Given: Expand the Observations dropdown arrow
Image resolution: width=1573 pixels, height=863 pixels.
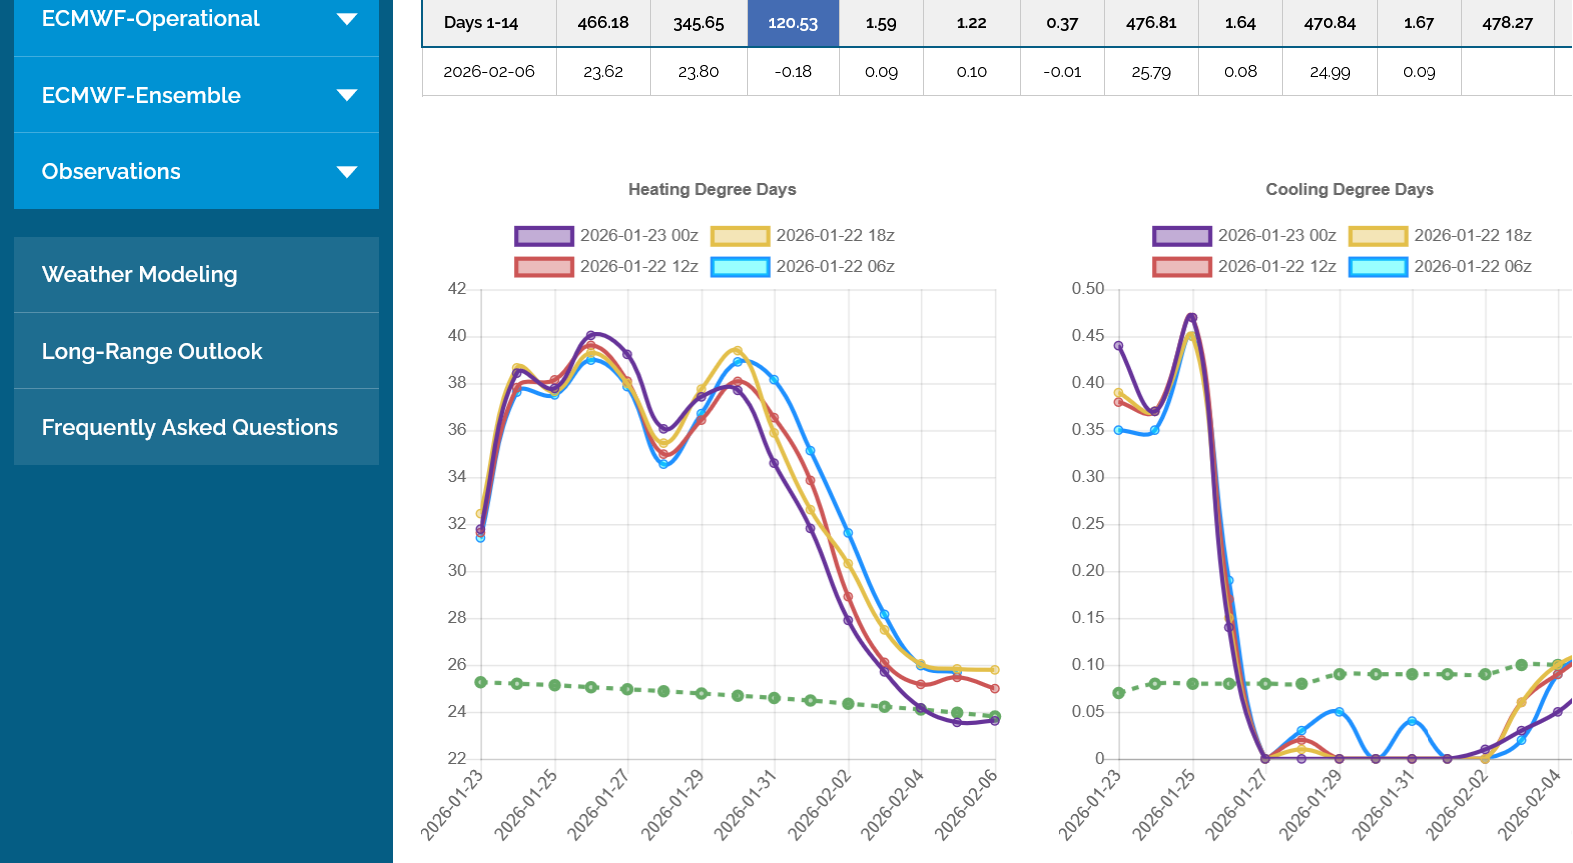Looking at the screenshot, I should pyautogui.click(x=346, y=172).
